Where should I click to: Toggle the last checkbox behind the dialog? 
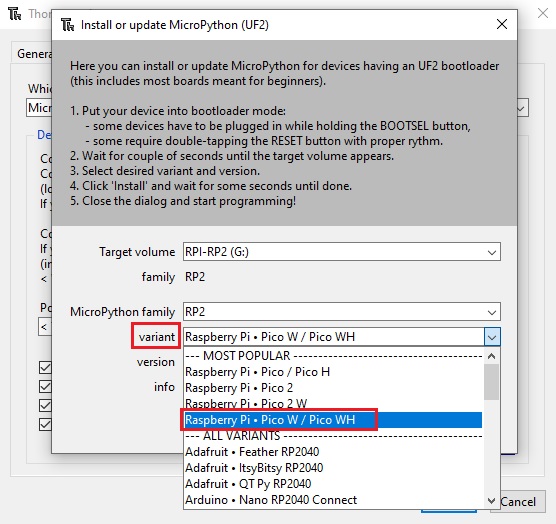coord(45,424)
